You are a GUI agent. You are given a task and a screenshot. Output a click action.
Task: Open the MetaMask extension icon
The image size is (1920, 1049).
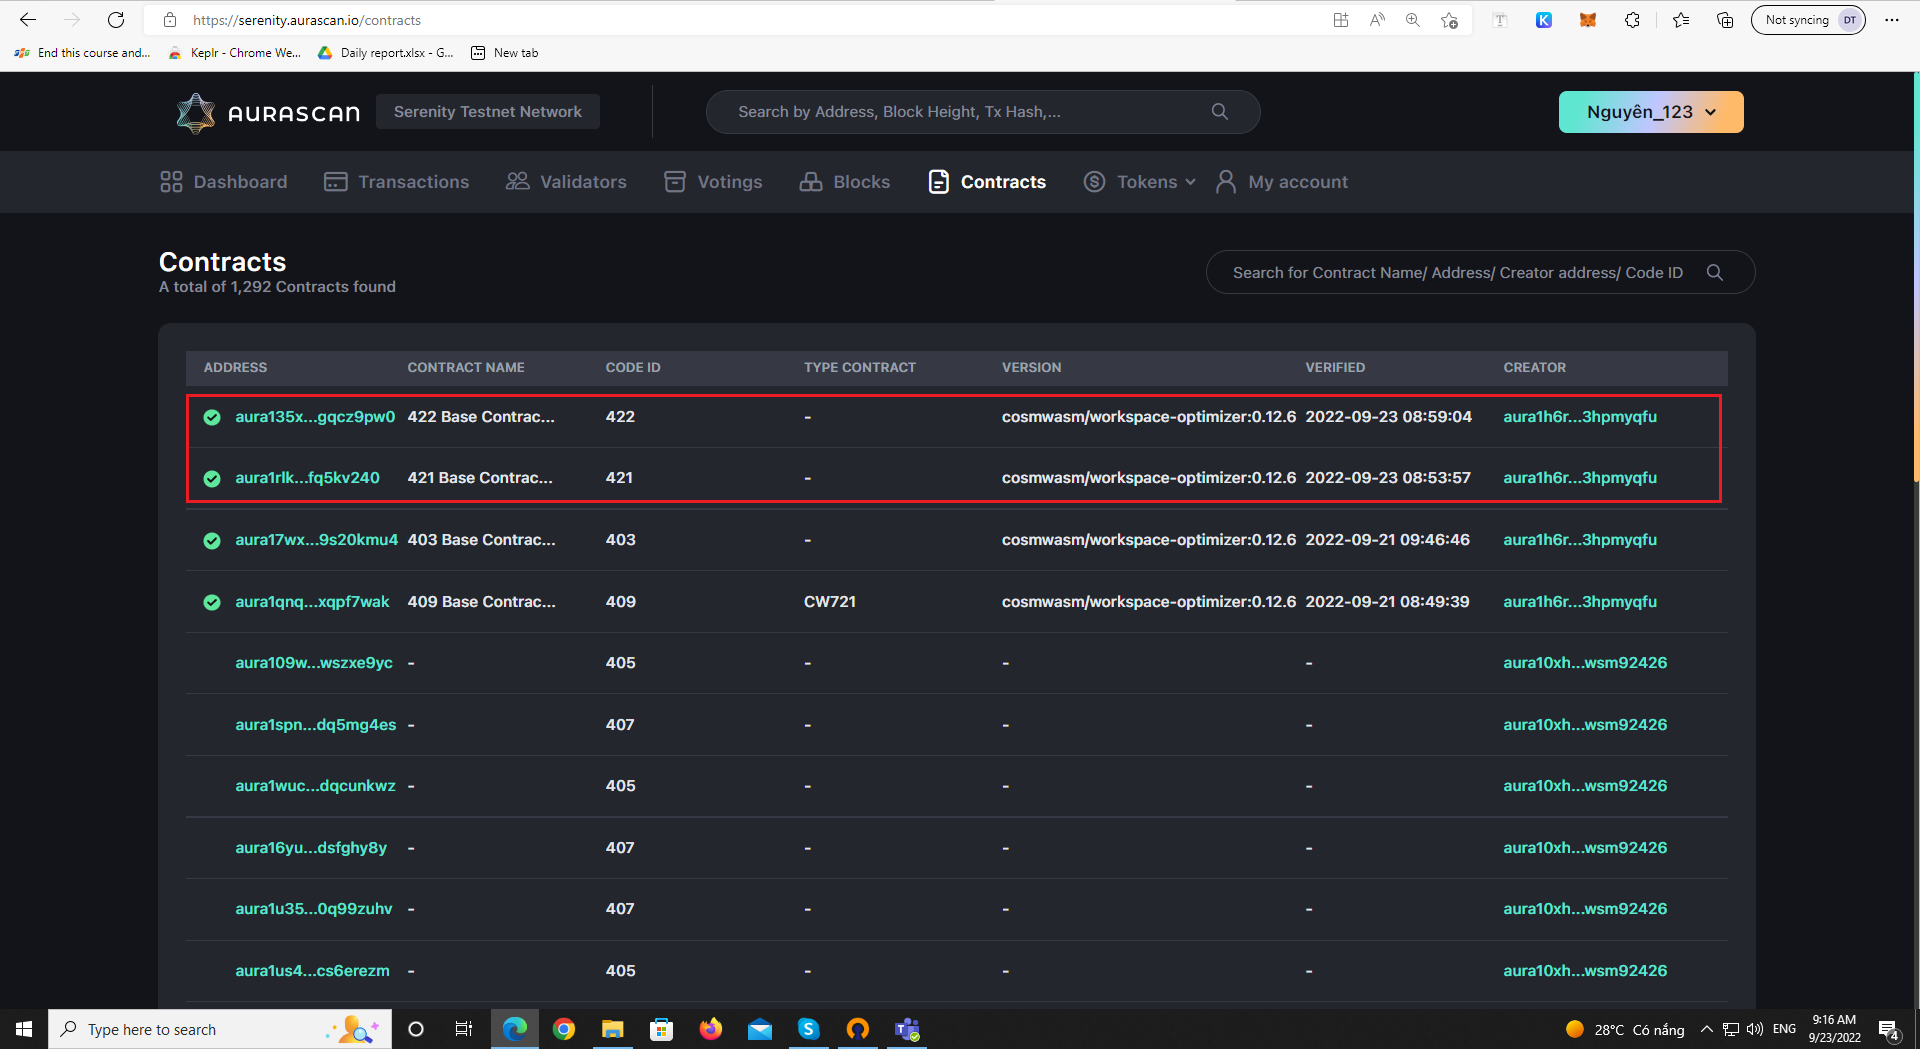click(1587, 20)
